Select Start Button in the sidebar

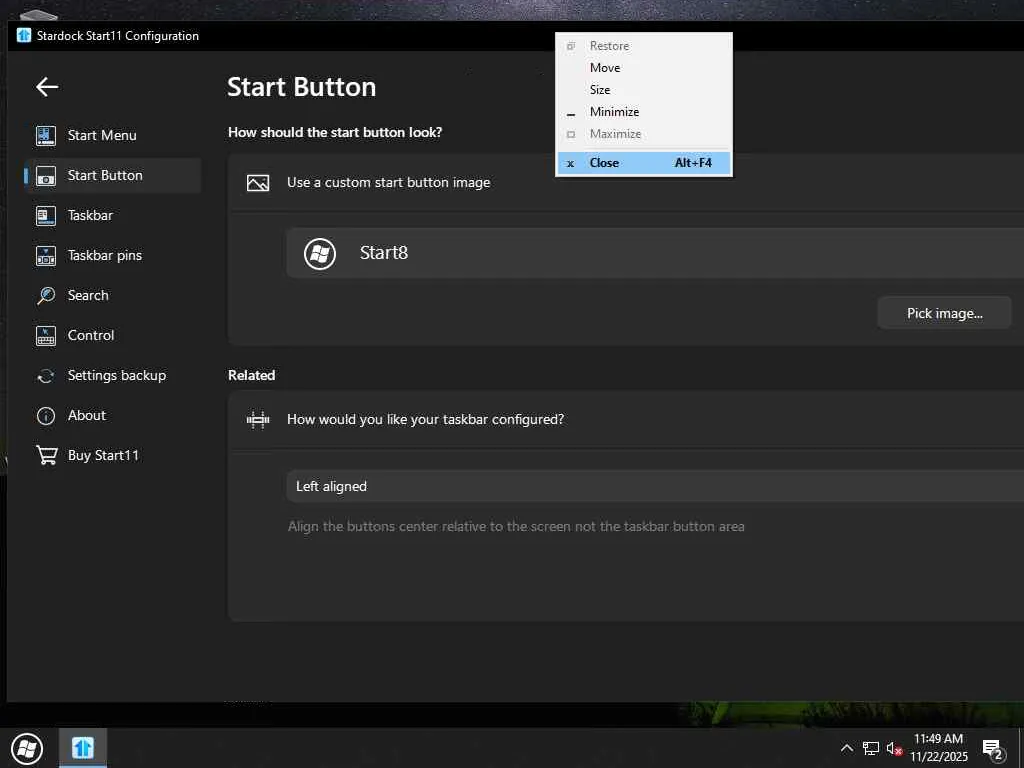112,175
